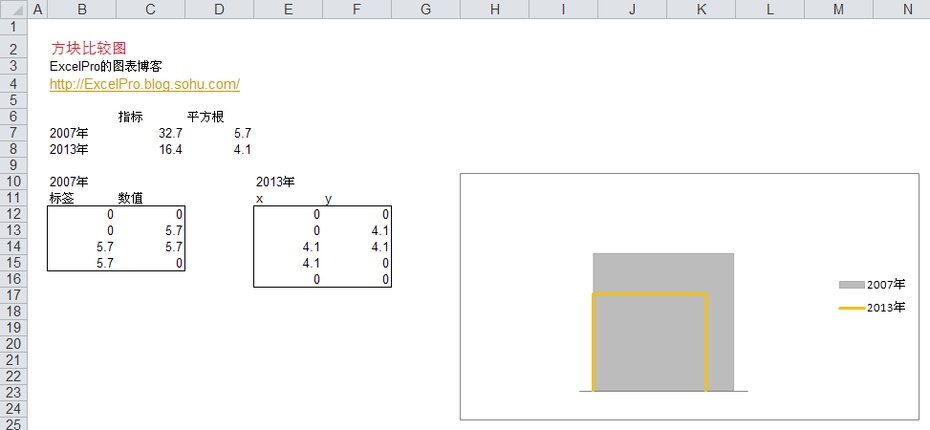Select column J header

point(632,9)
